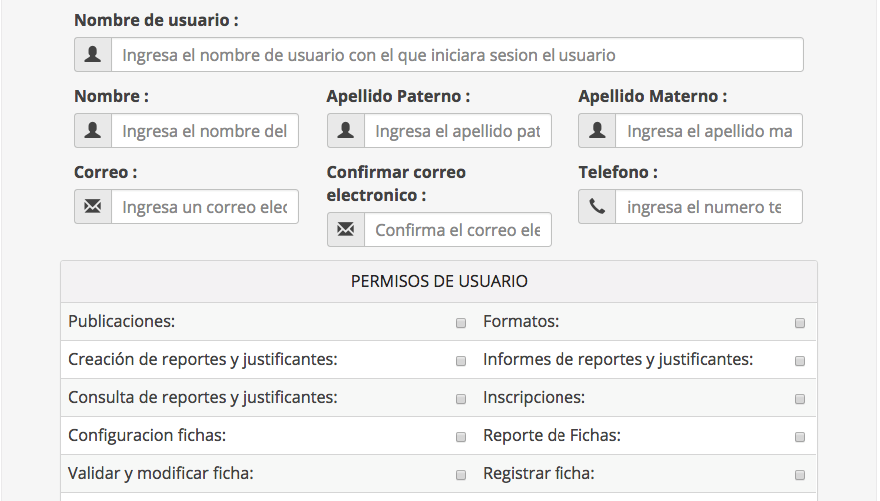Click into the Apellido Paterno input
This screenshot has width=880, height=501.
tap(457, 131)
